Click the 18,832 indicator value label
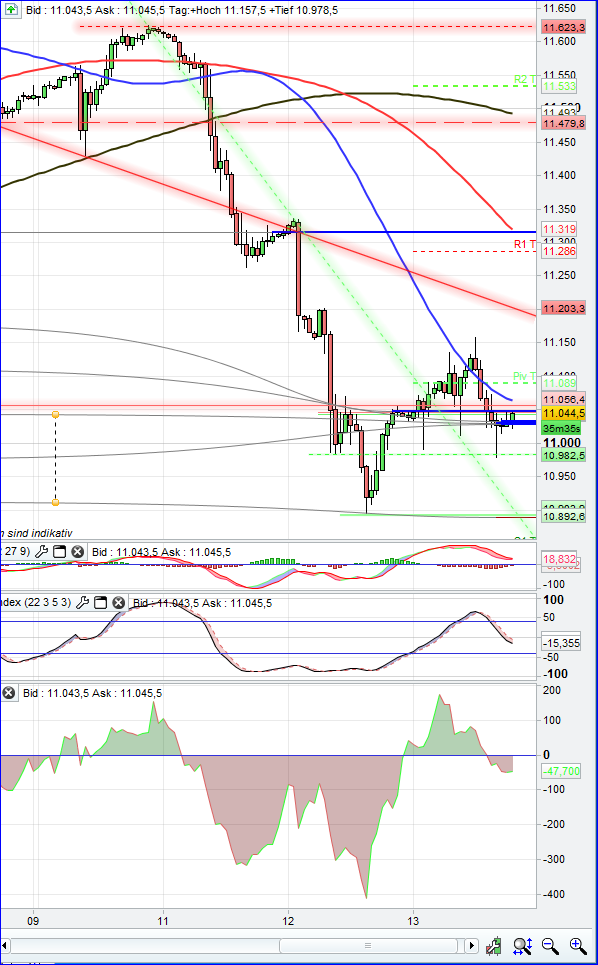Screen dimensions: 598x965 pyautogui.click(x=560, y=559)
